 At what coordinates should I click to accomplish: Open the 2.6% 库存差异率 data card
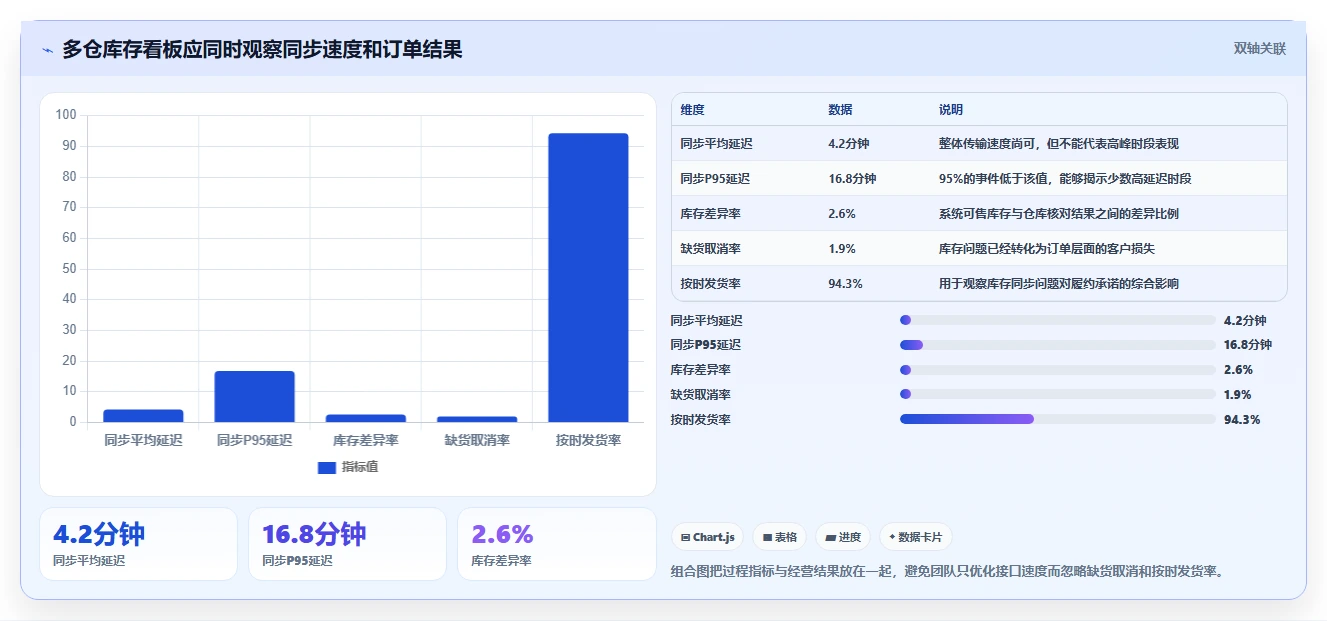pos(556,544)
